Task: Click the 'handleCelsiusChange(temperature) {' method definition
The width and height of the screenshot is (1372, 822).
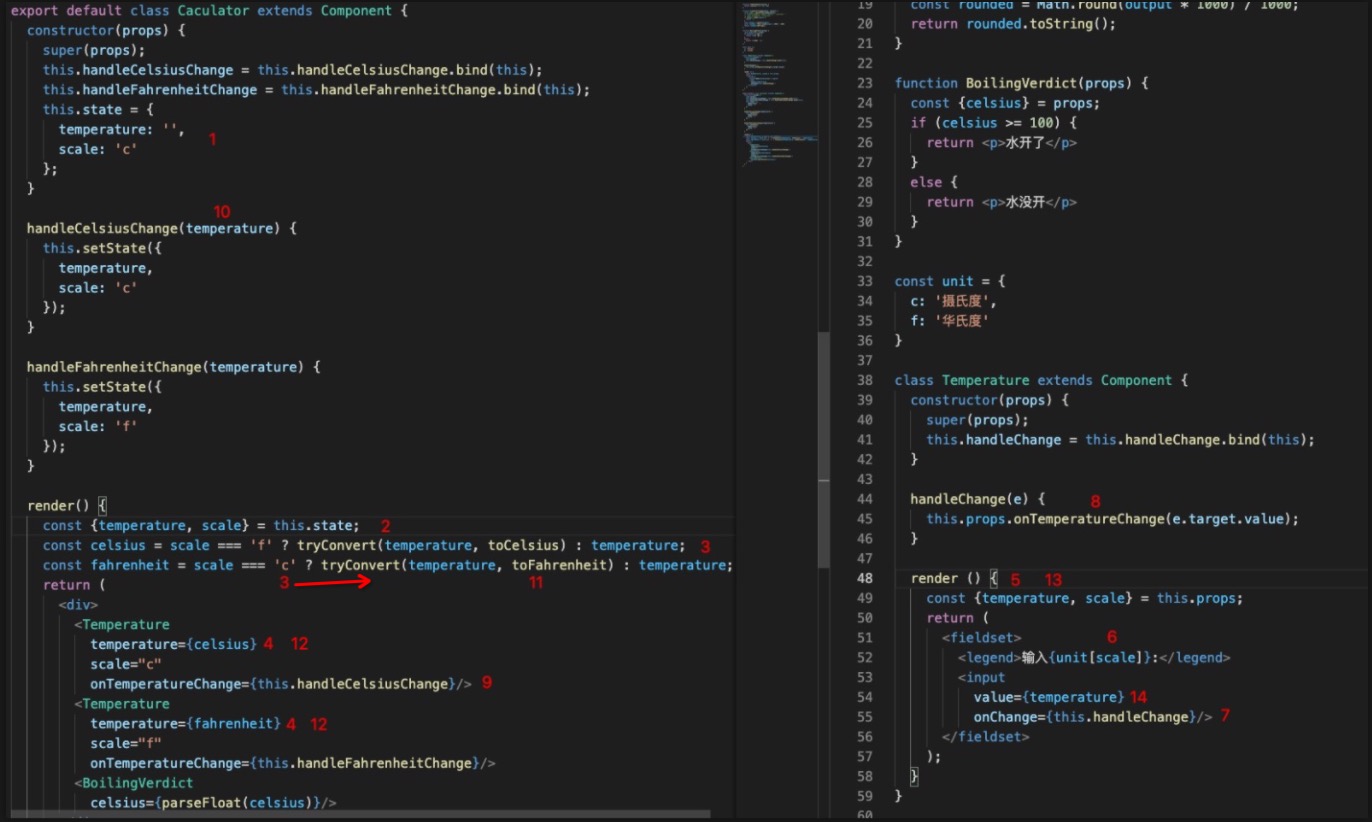Action: point(161,228)
